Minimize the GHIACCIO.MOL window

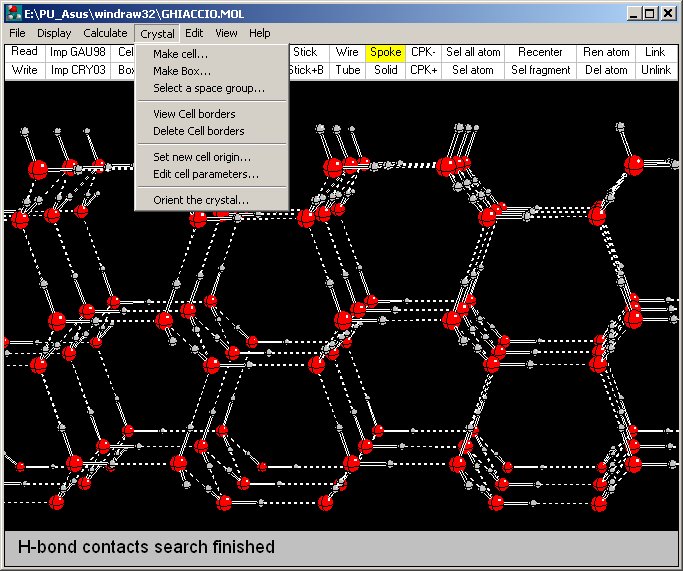634,14
